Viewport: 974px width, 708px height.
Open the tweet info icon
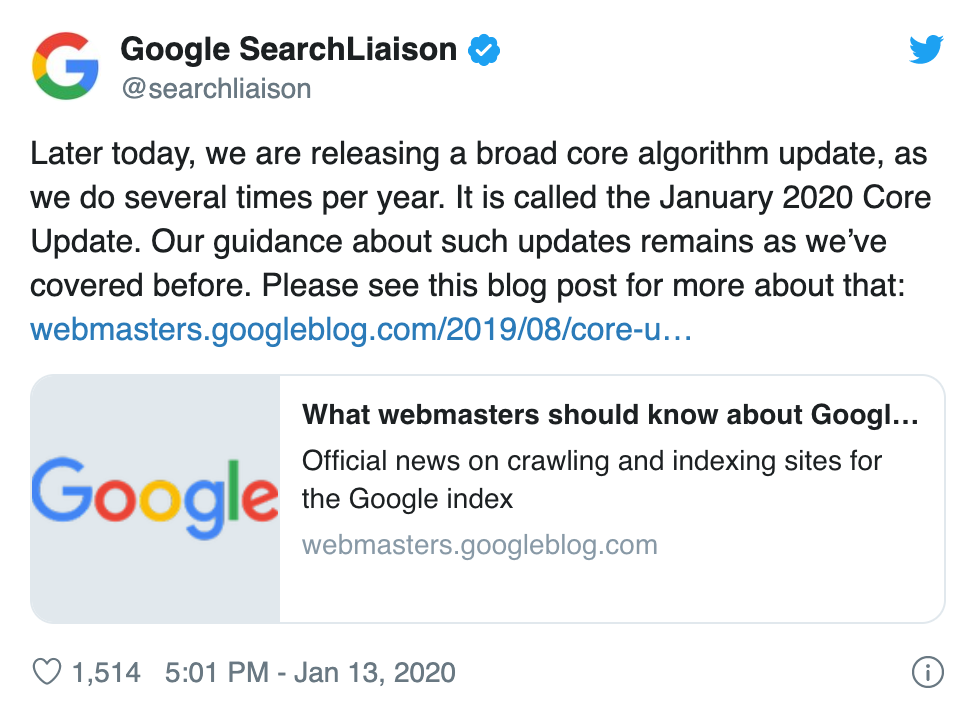[928, 672]
